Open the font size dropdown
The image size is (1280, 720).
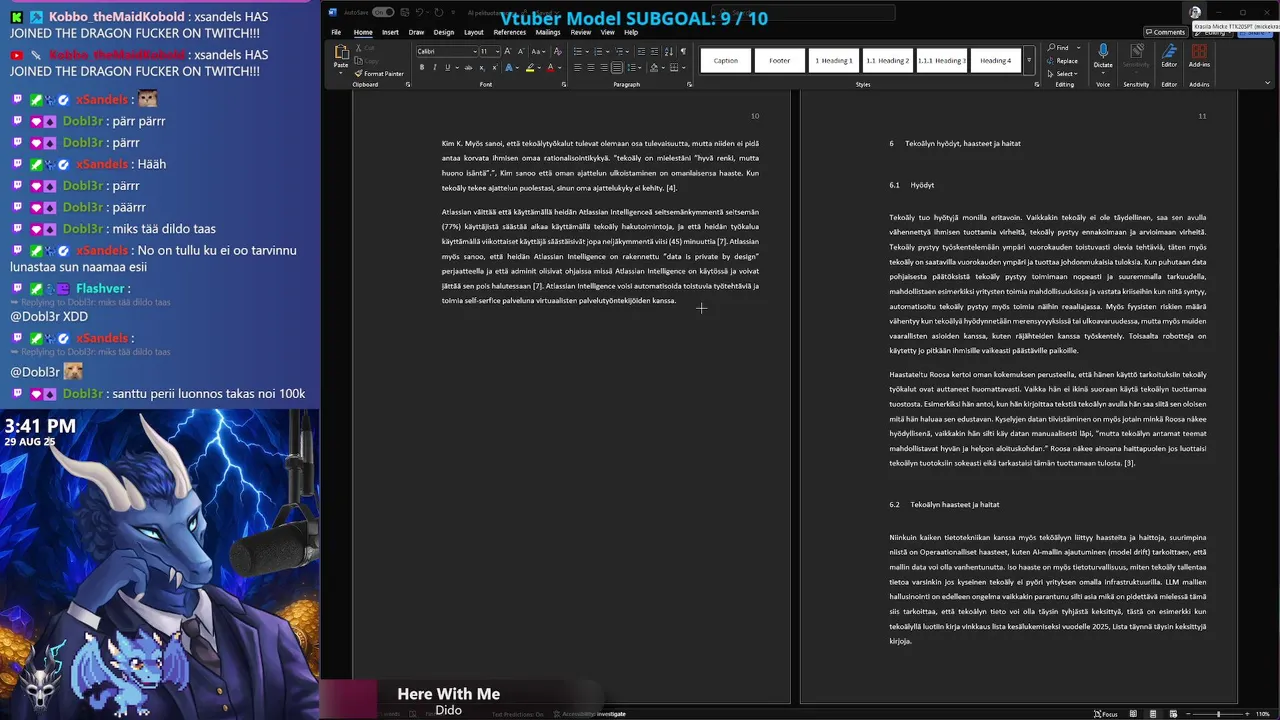(x=498, y=51)
